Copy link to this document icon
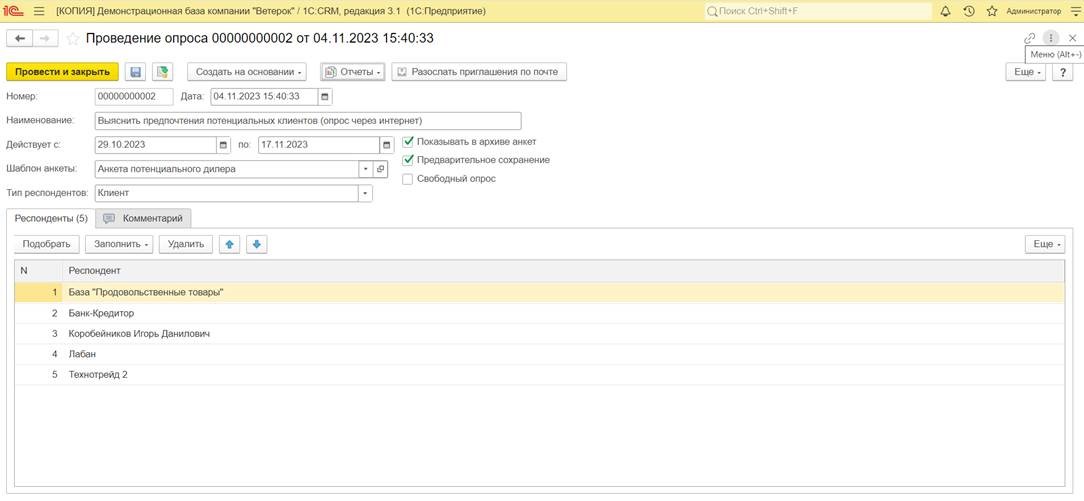 [x=1029, y=39]
